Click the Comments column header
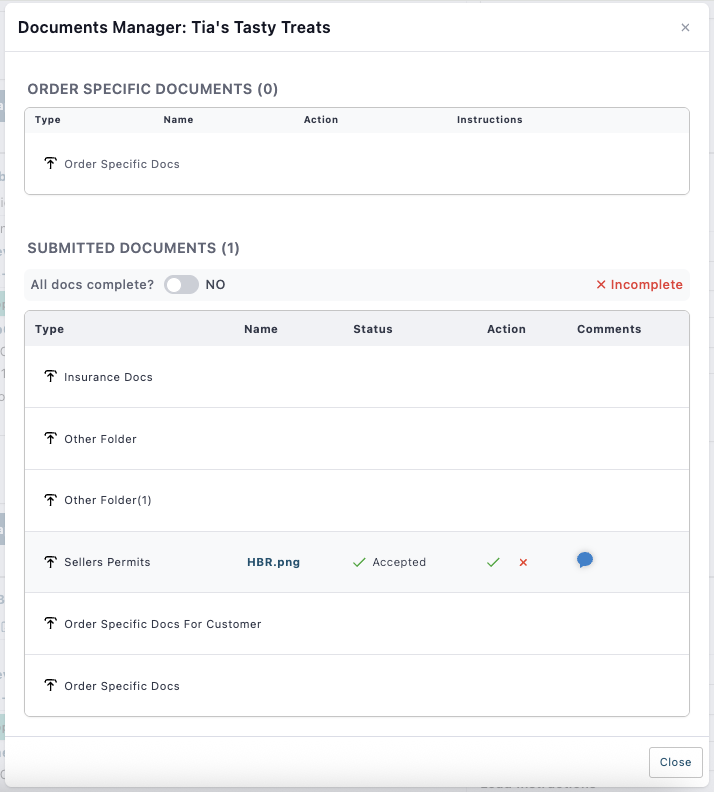This screenshot has width=714, height=792. point(609,329)
